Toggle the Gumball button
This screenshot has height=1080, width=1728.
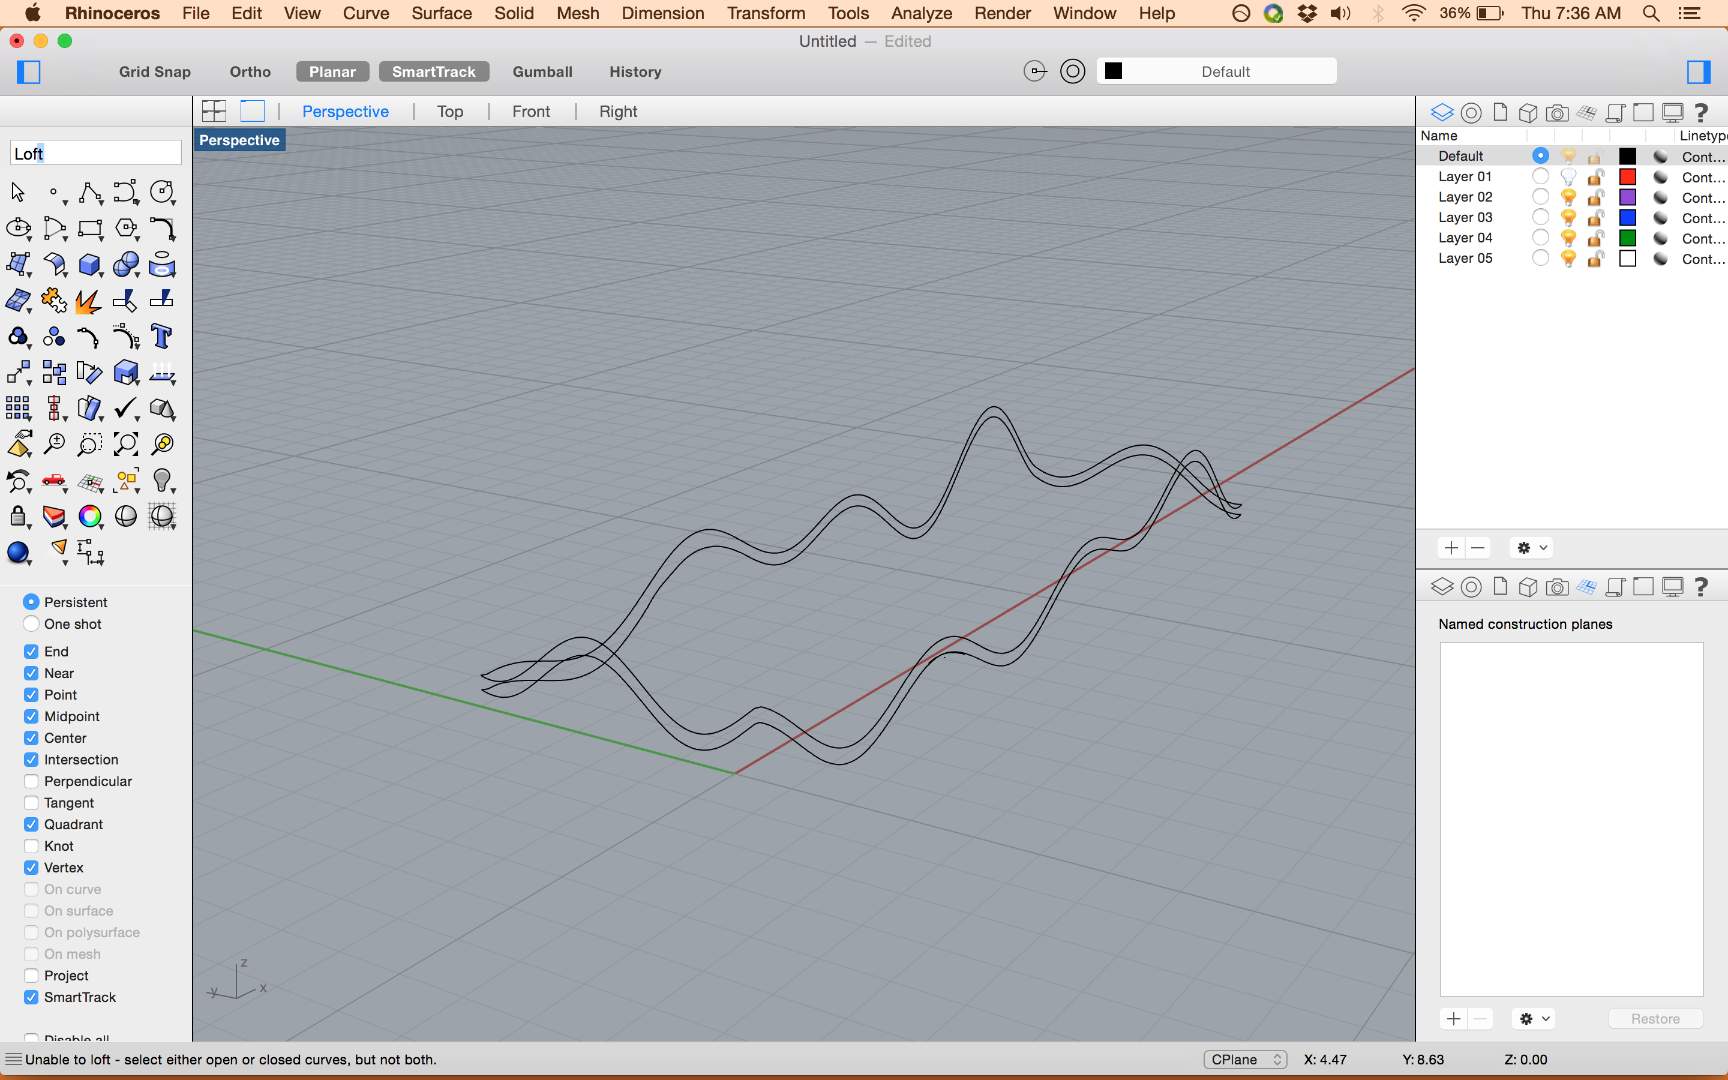click(x=543, y=72)
